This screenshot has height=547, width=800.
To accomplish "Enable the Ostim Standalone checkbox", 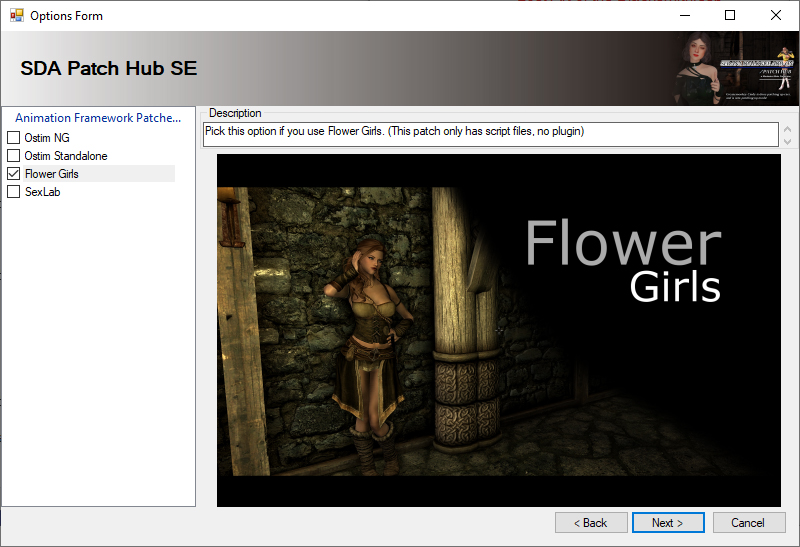I will 14,156.
